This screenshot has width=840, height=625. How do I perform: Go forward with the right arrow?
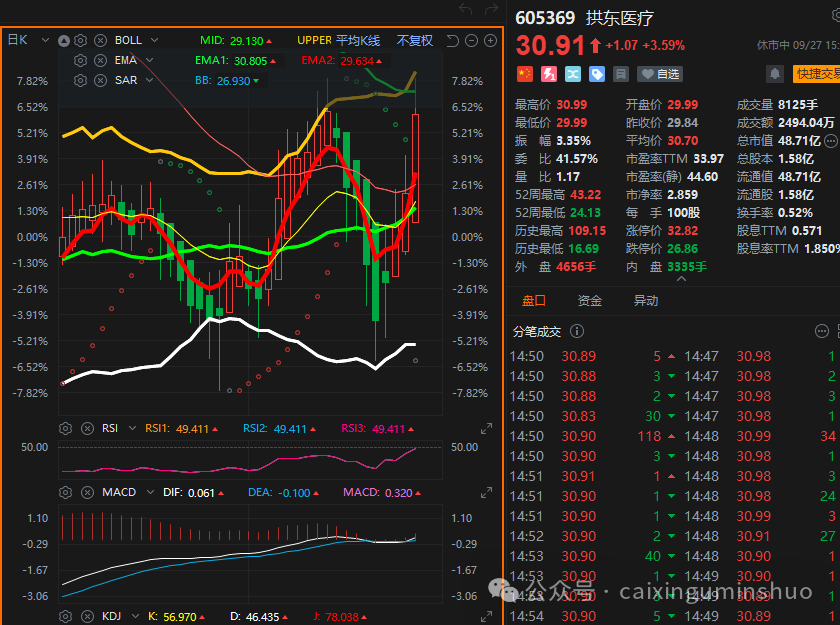pos(491,9)
